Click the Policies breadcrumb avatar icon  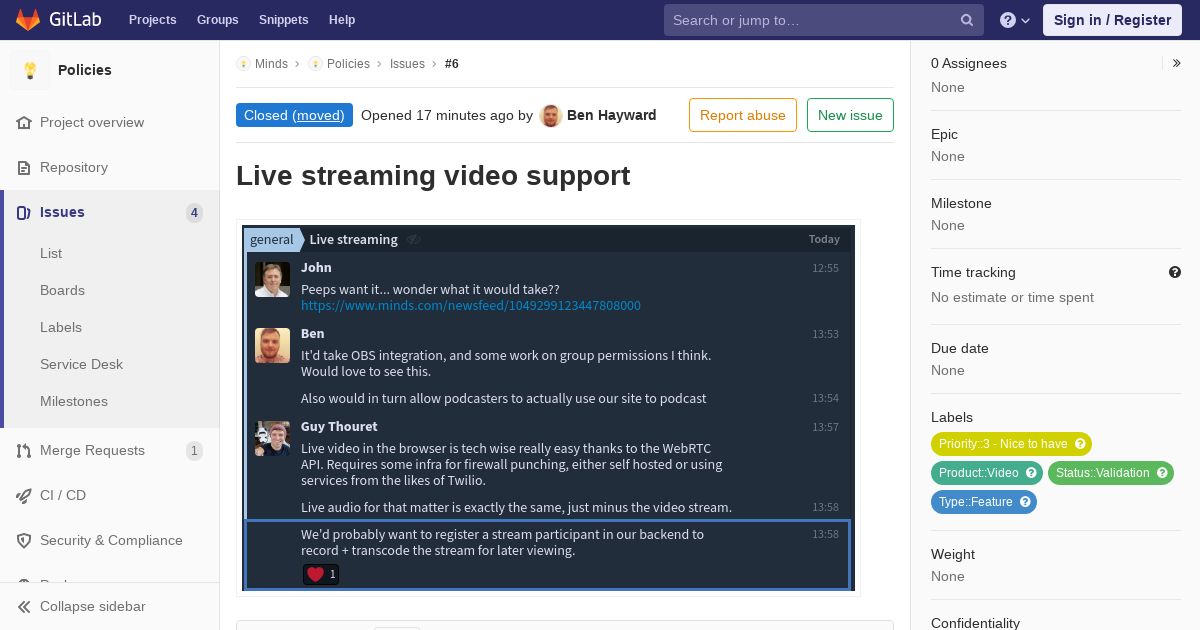tap(315, 63)
